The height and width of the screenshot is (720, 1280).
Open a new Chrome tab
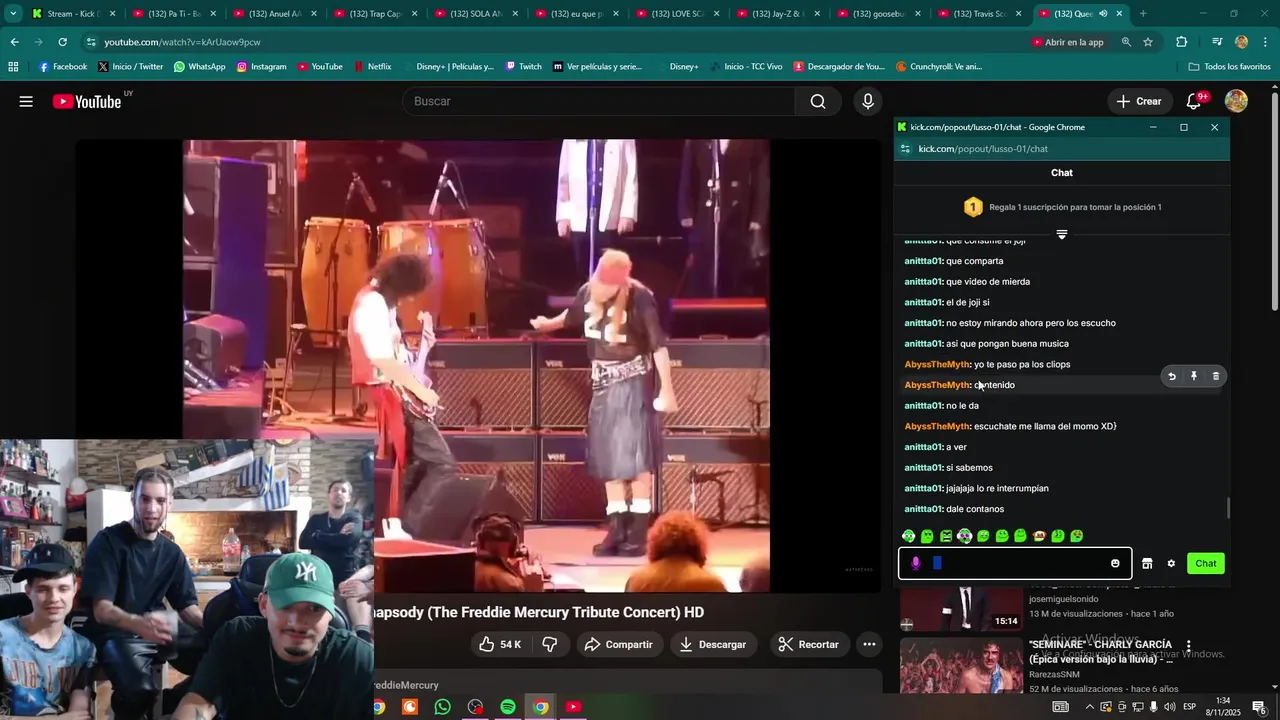point(1143,14)
